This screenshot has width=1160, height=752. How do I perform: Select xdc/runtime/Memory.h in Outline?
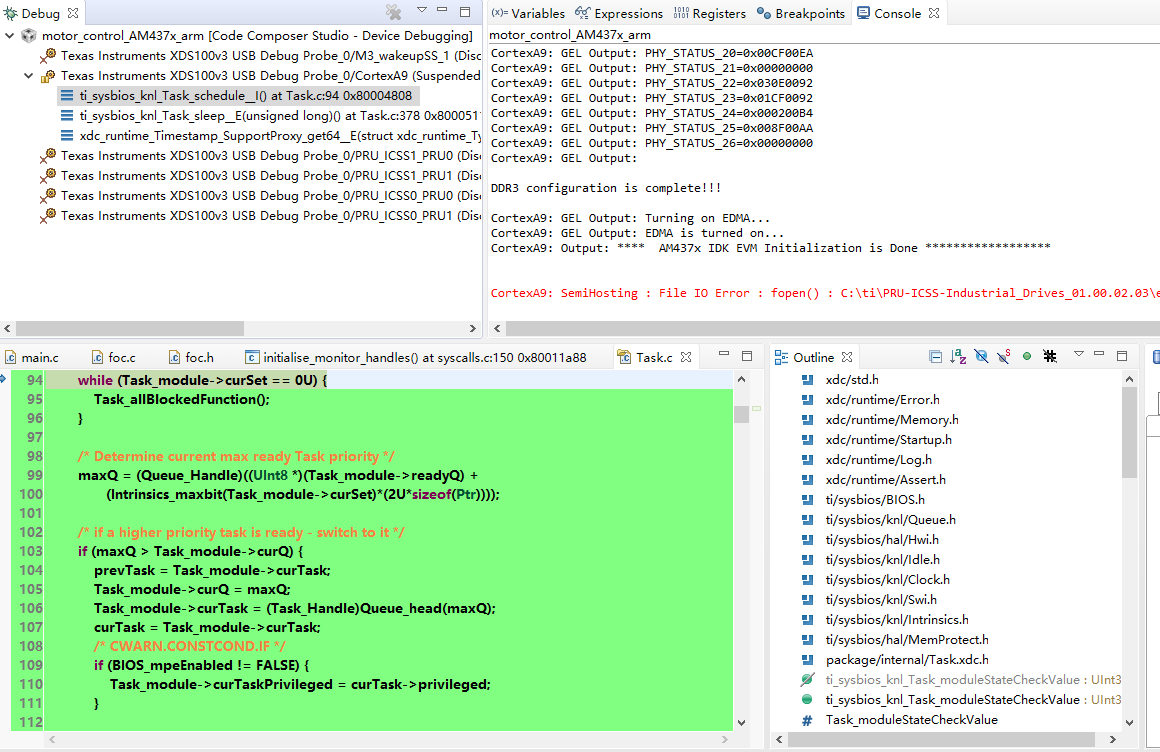(891, 420)
